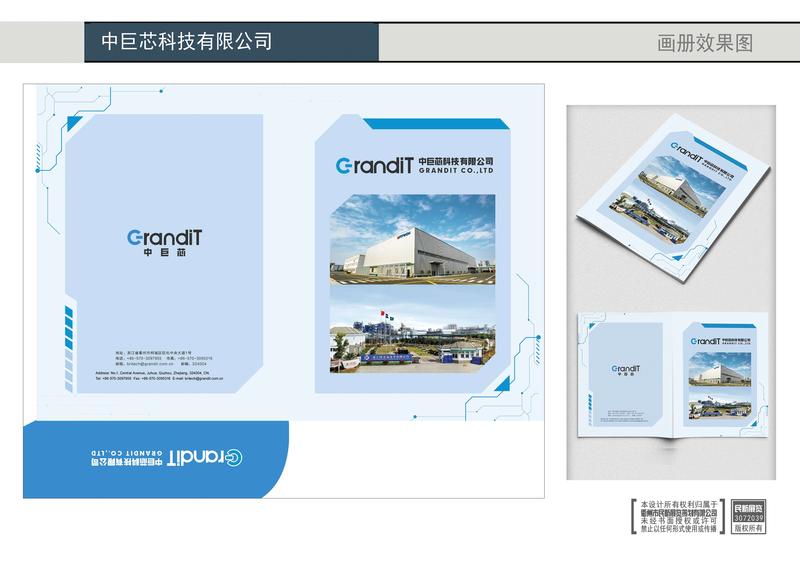Click the Chinese address line on back cover
The width and height of the screenshot is (800, 566).
coord(154,353)
